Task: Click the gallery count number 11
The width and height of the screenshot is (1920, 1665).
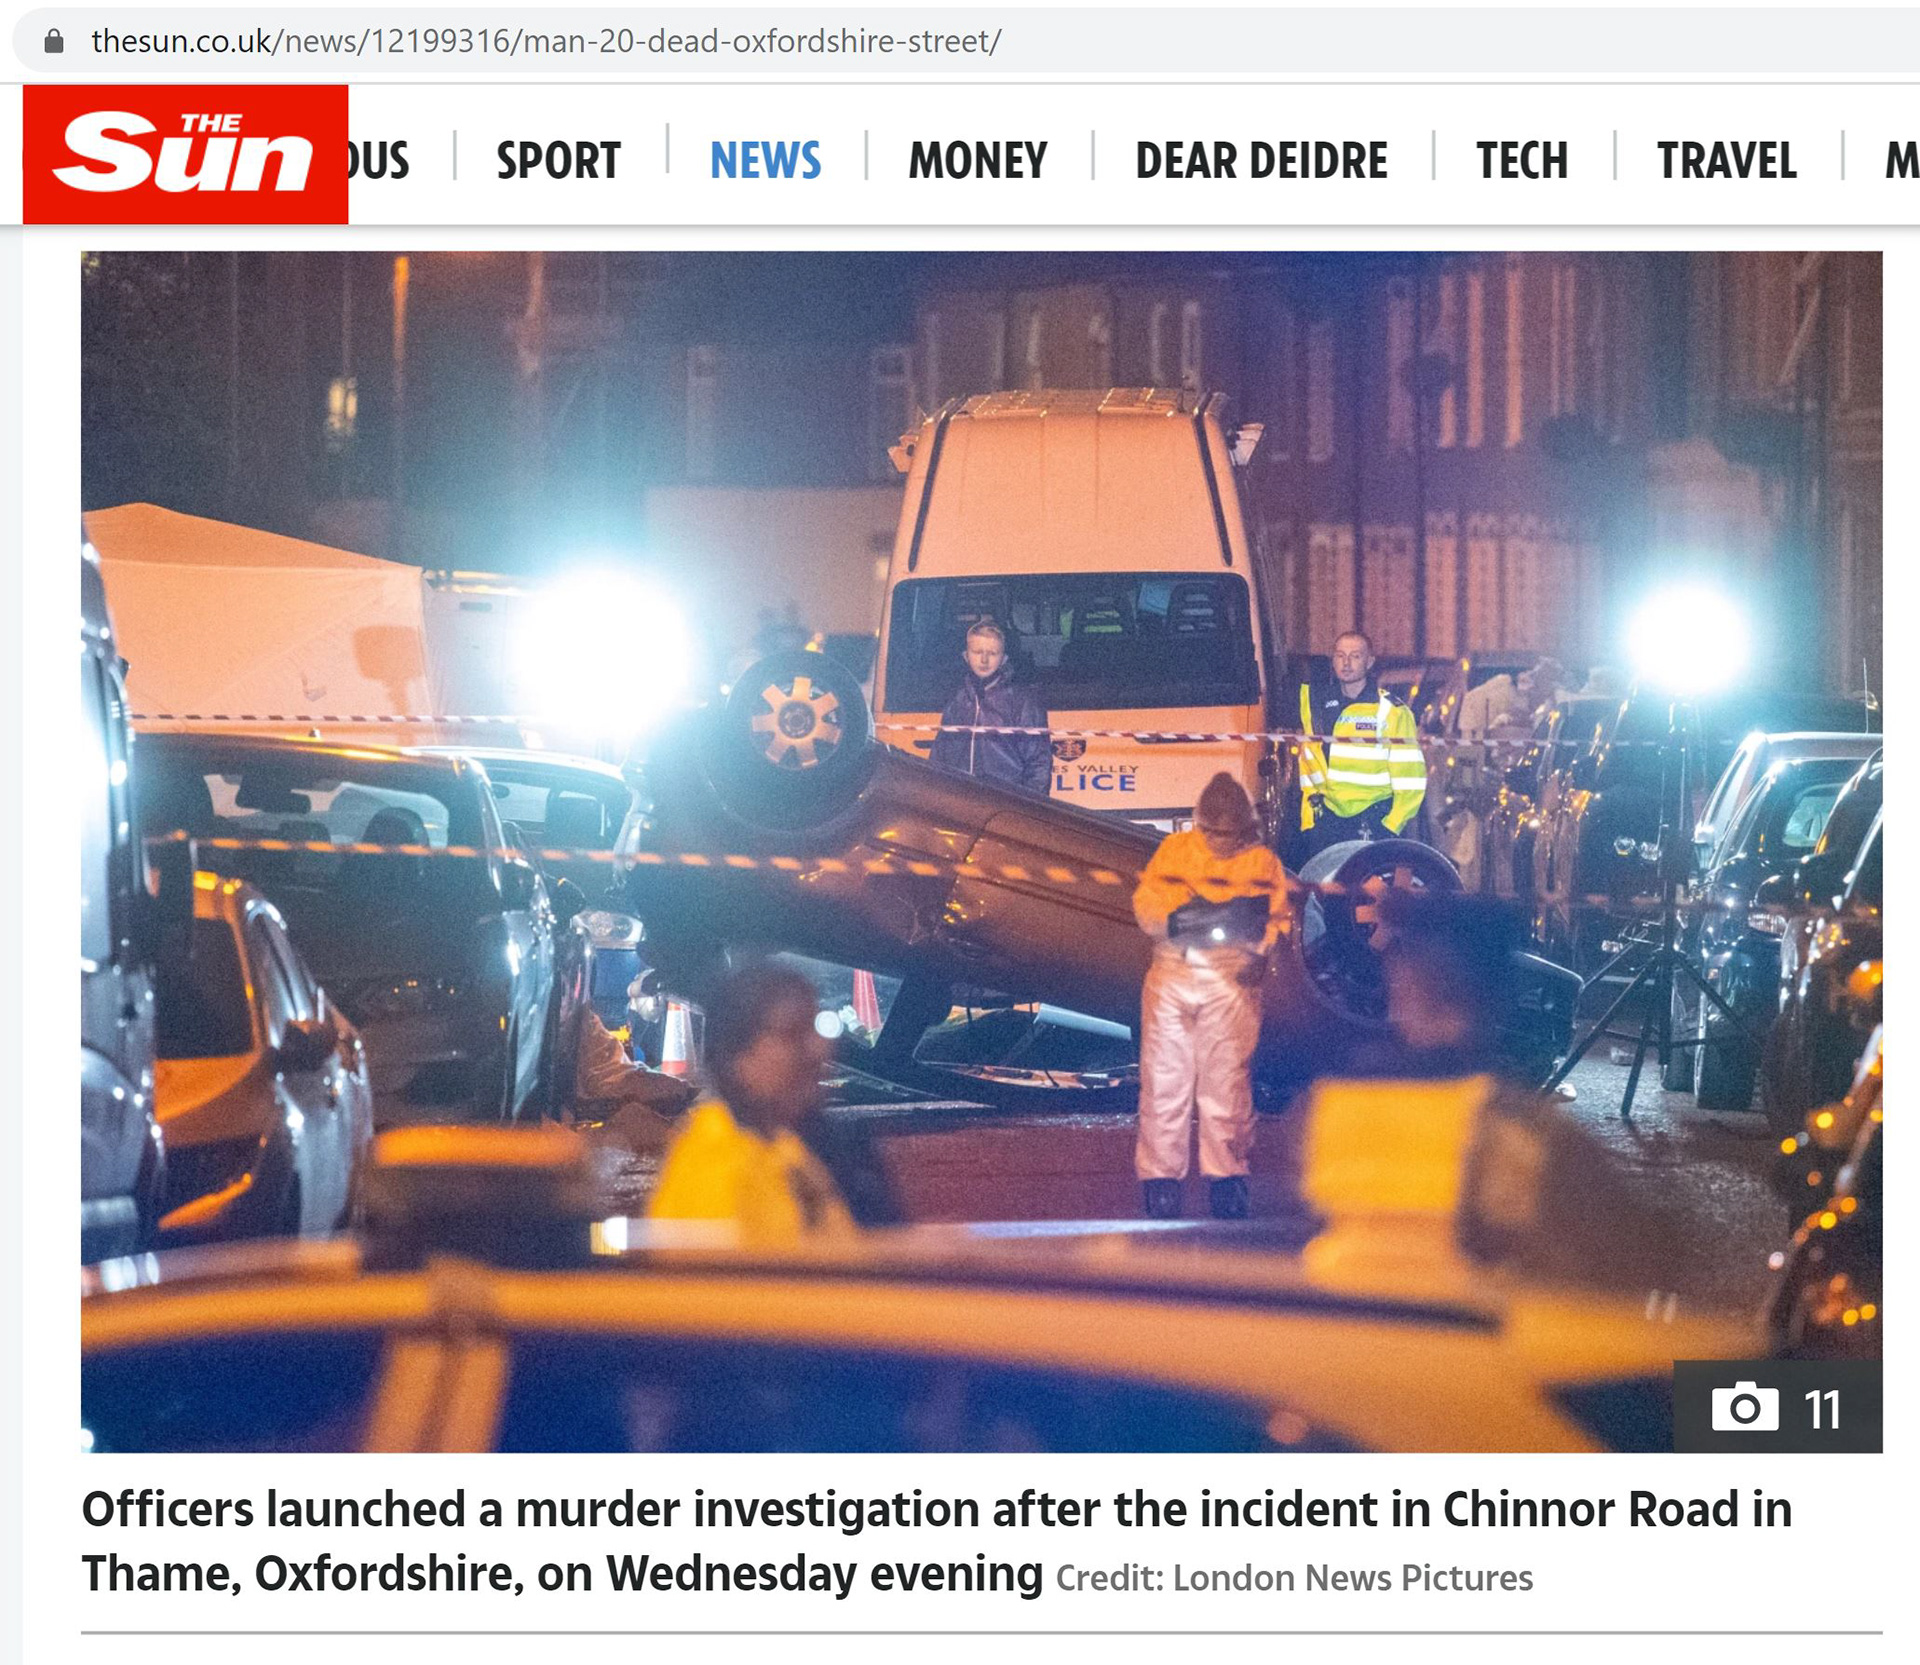Action: coord(1822,1410)
